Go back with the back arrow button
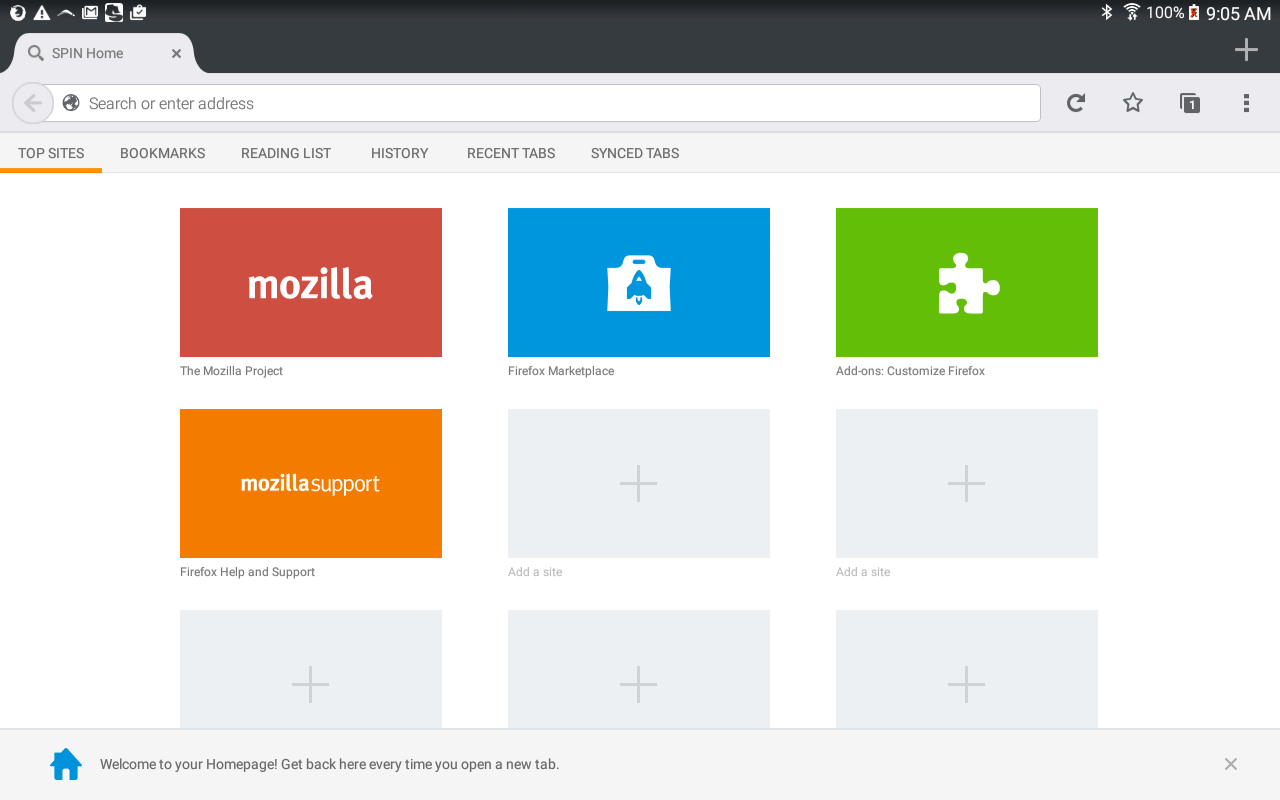Image resolution: width=1280 pixels, height=800 pixels. point(32,103)
